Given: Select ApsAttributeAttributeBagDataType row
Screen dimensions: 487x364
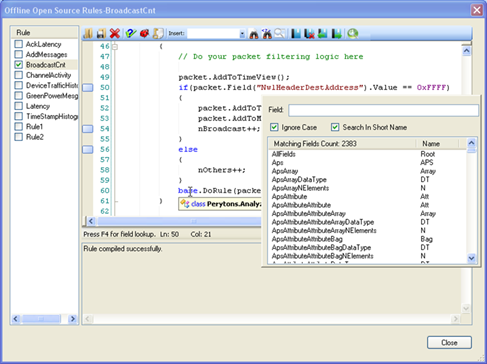Looking at the screenshot, I should tap(367, 248).
